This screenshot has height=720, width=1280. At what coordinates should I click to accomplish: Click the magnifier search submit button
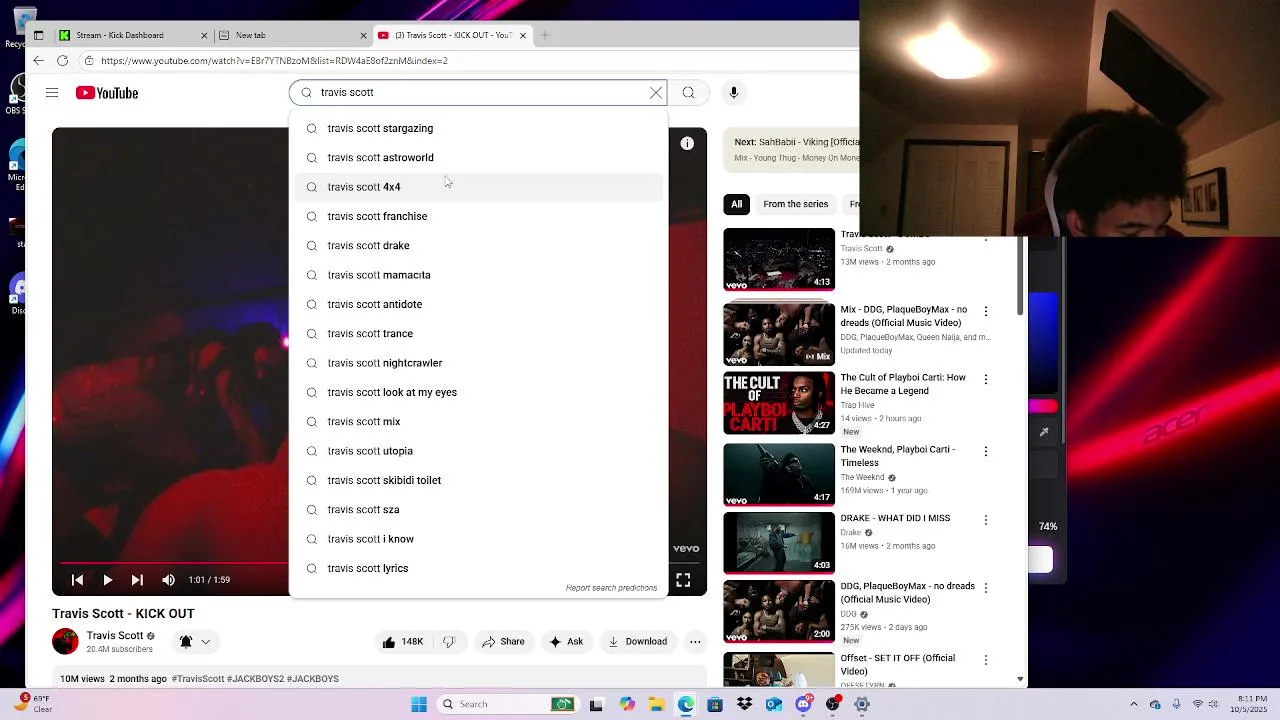(x=689, y=92)
